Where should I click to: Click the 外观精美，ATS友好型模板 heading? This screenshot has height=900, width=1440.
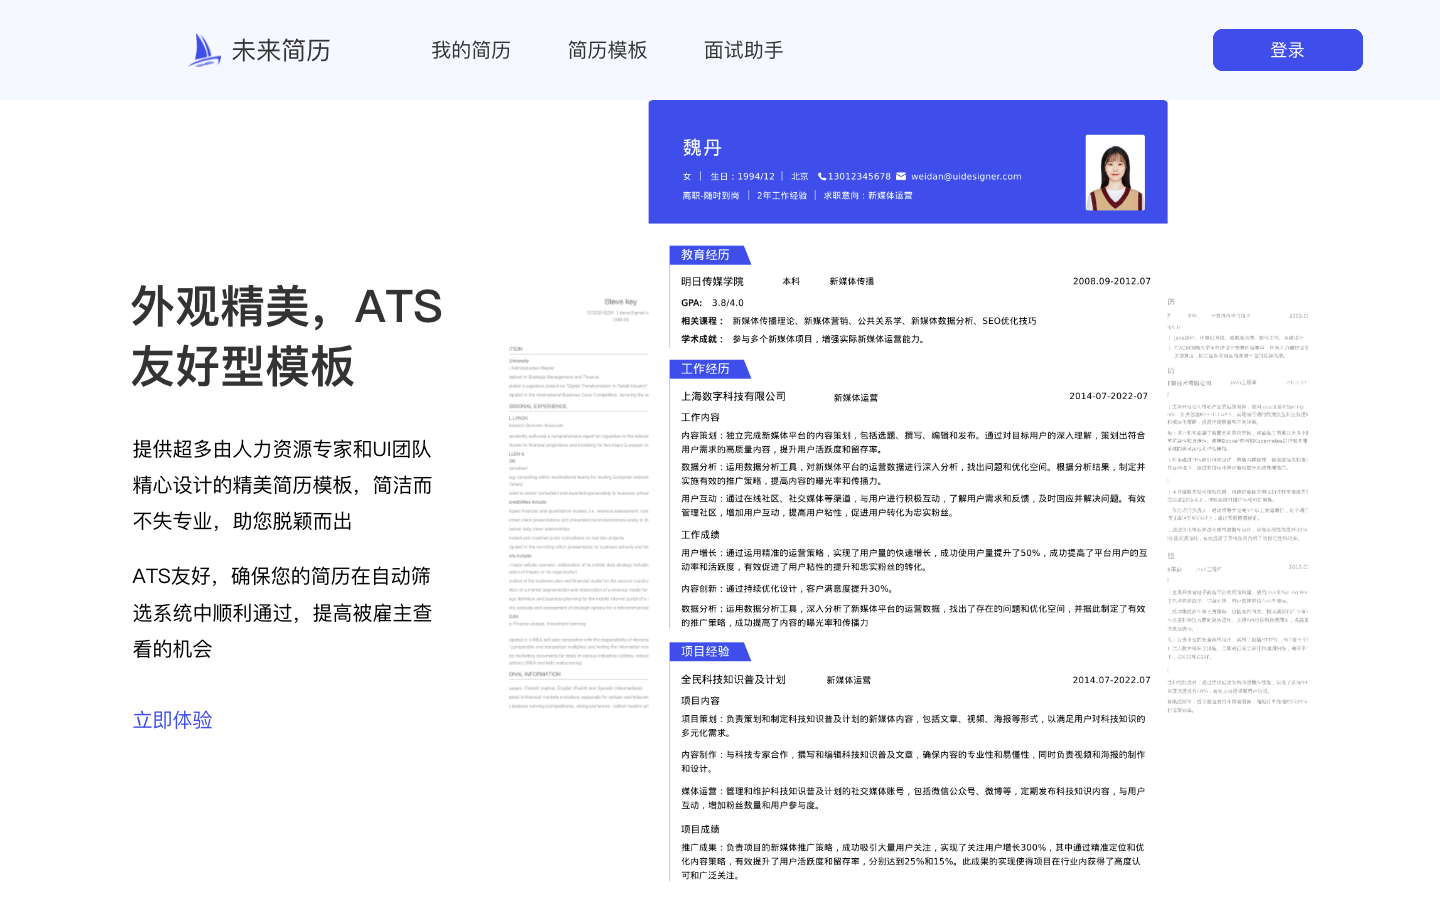(287, 335)
